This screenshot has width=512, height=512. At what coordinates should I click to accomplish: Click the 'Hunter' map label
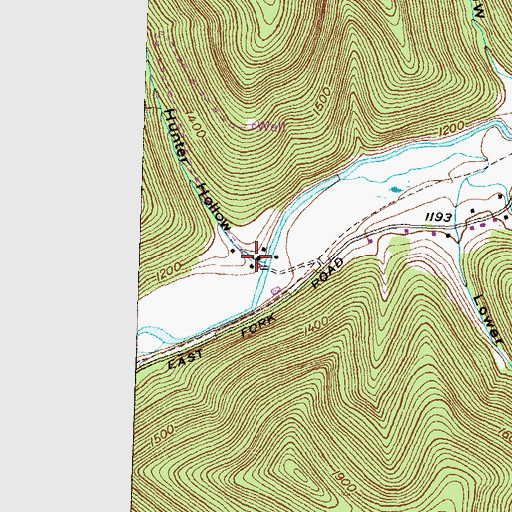coord(176,136)
